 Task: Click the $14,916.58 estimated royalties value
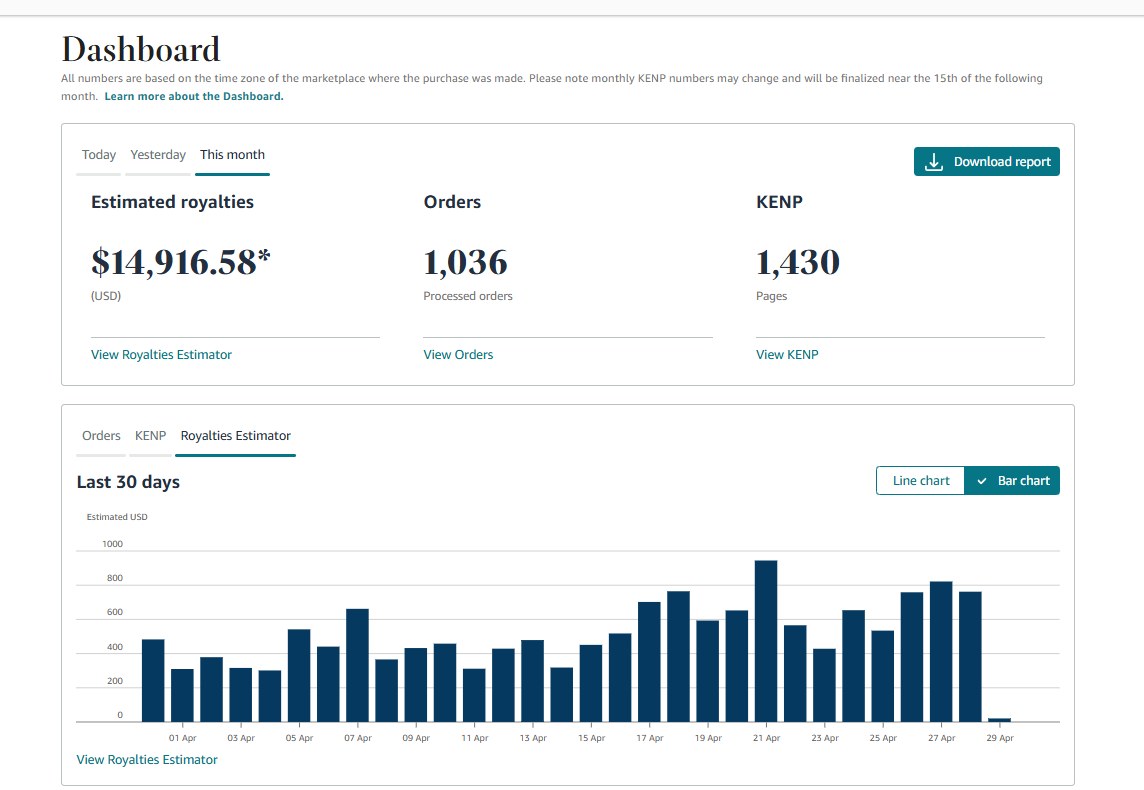coord(180,262)
